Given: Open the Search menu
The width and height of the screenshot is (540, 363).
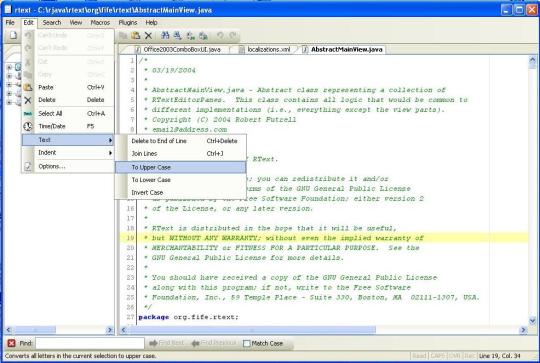Looking at the screenshot, I should [52, 23].
